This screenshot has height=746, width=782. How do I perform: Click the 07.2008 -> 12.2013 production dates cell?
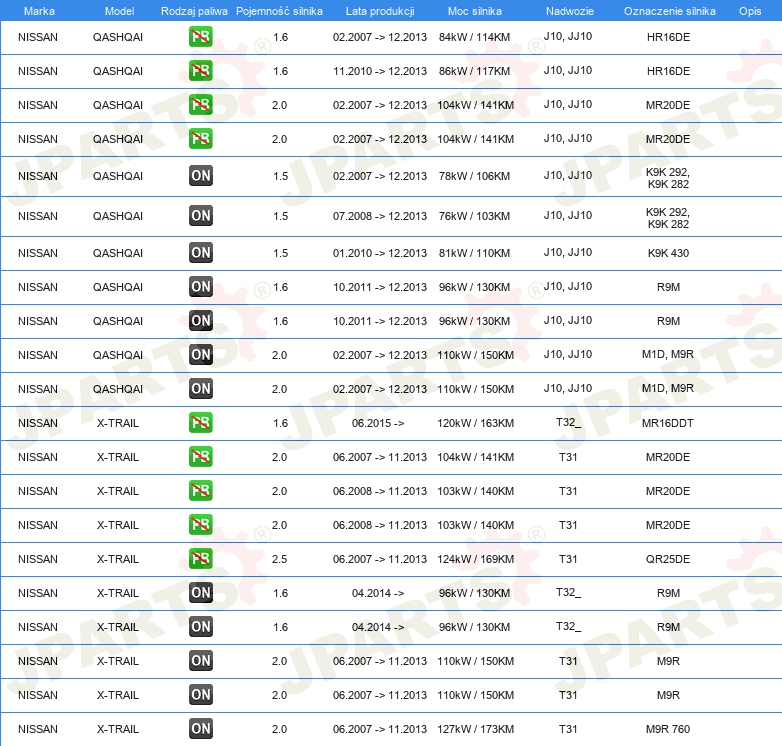380,216
